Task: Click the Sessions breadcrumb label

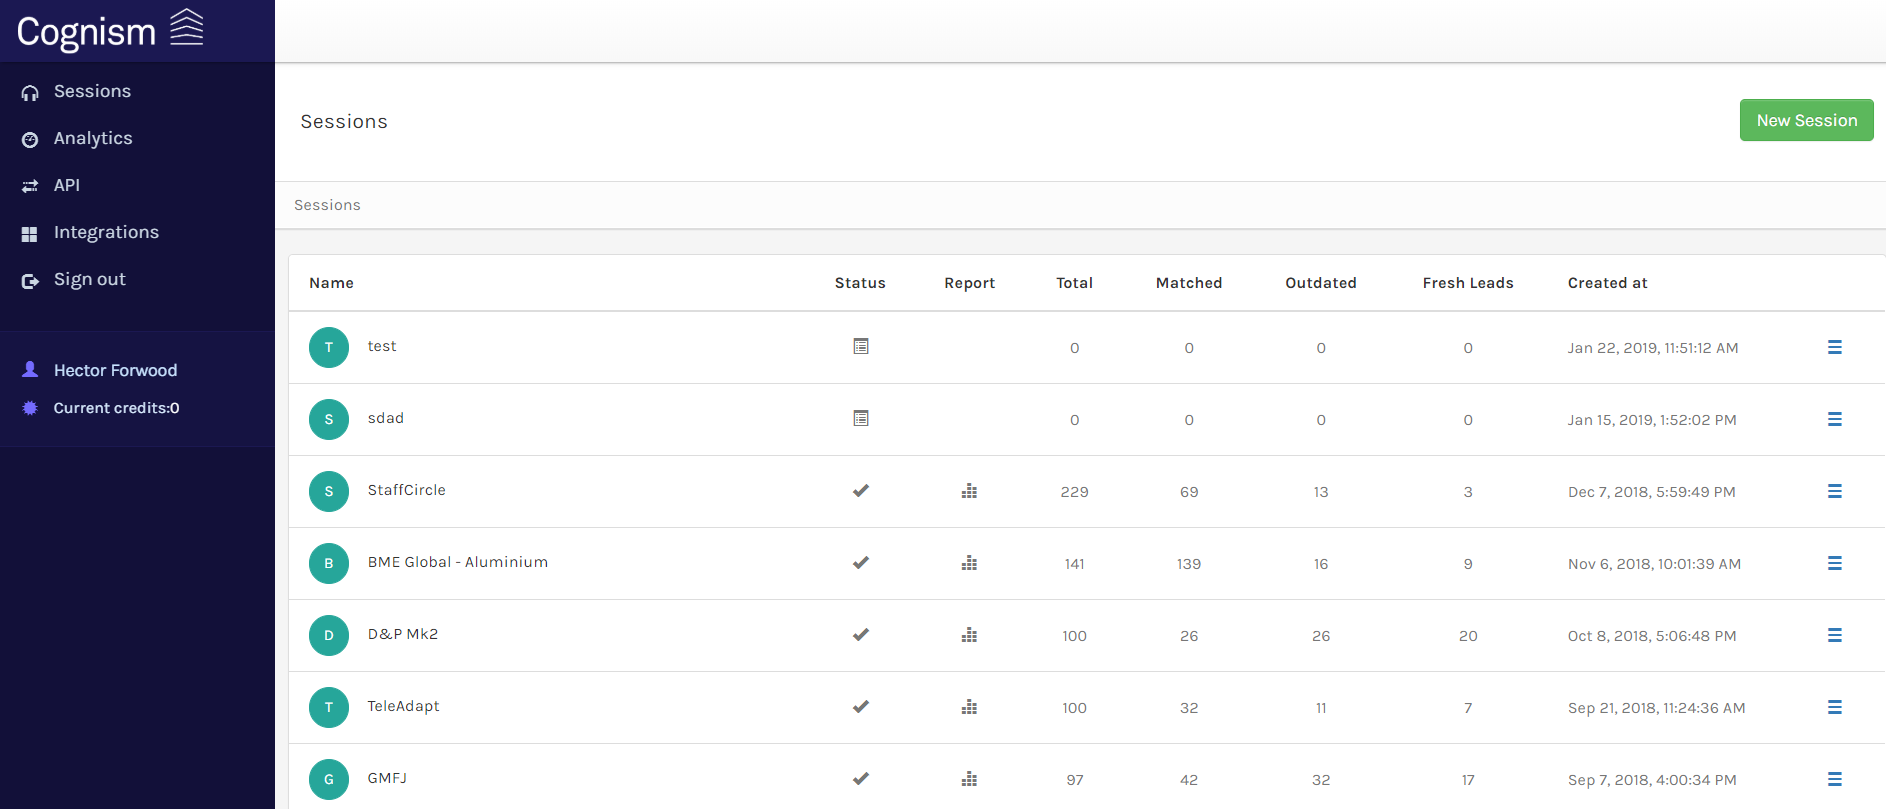Action: coord(327,205)
